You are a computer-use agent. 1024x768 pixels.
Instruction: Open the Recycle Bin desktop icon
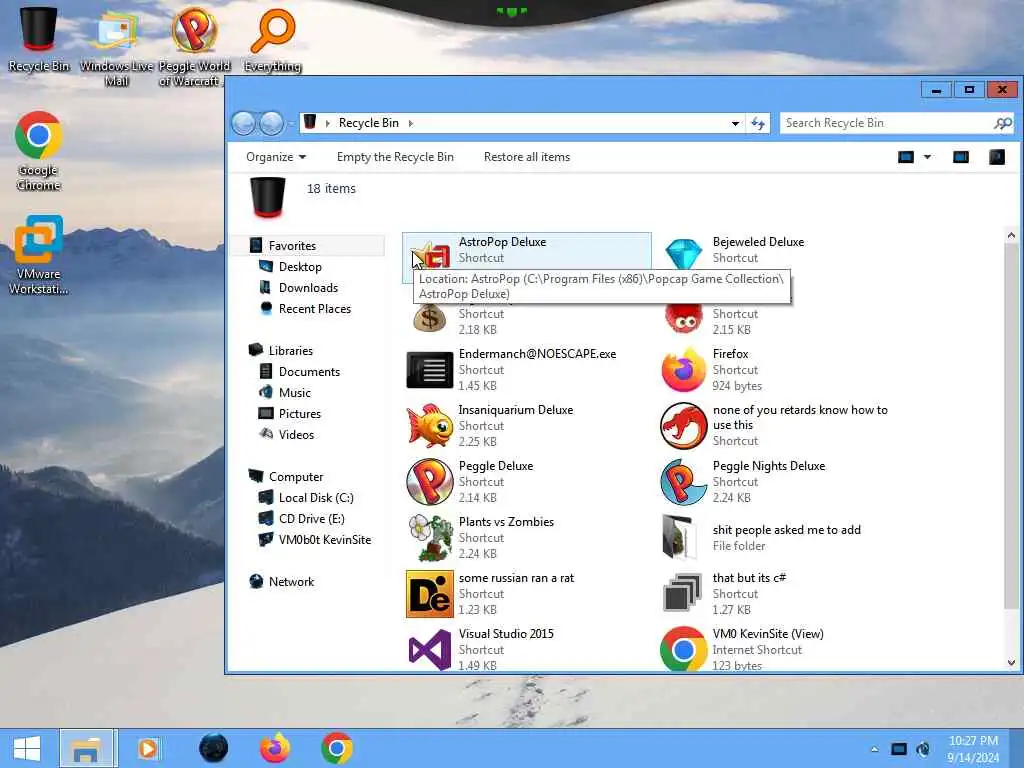tap(39, 38)
